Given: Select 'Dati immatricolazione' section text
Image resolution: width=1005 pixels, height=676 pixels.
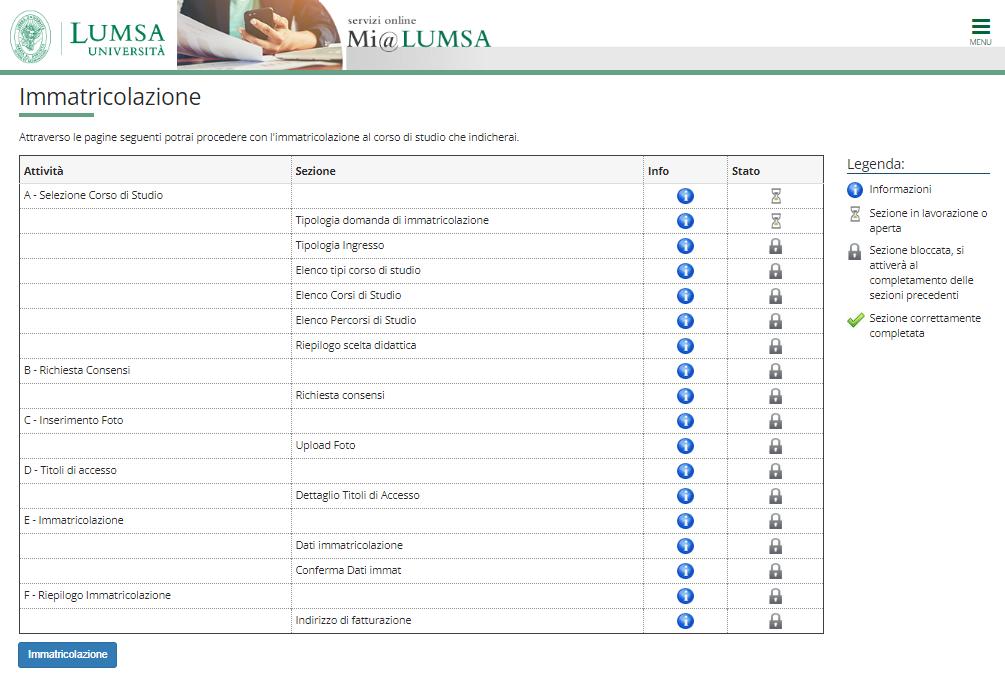Looking at the screenshot, I should (x=349, y=545).
